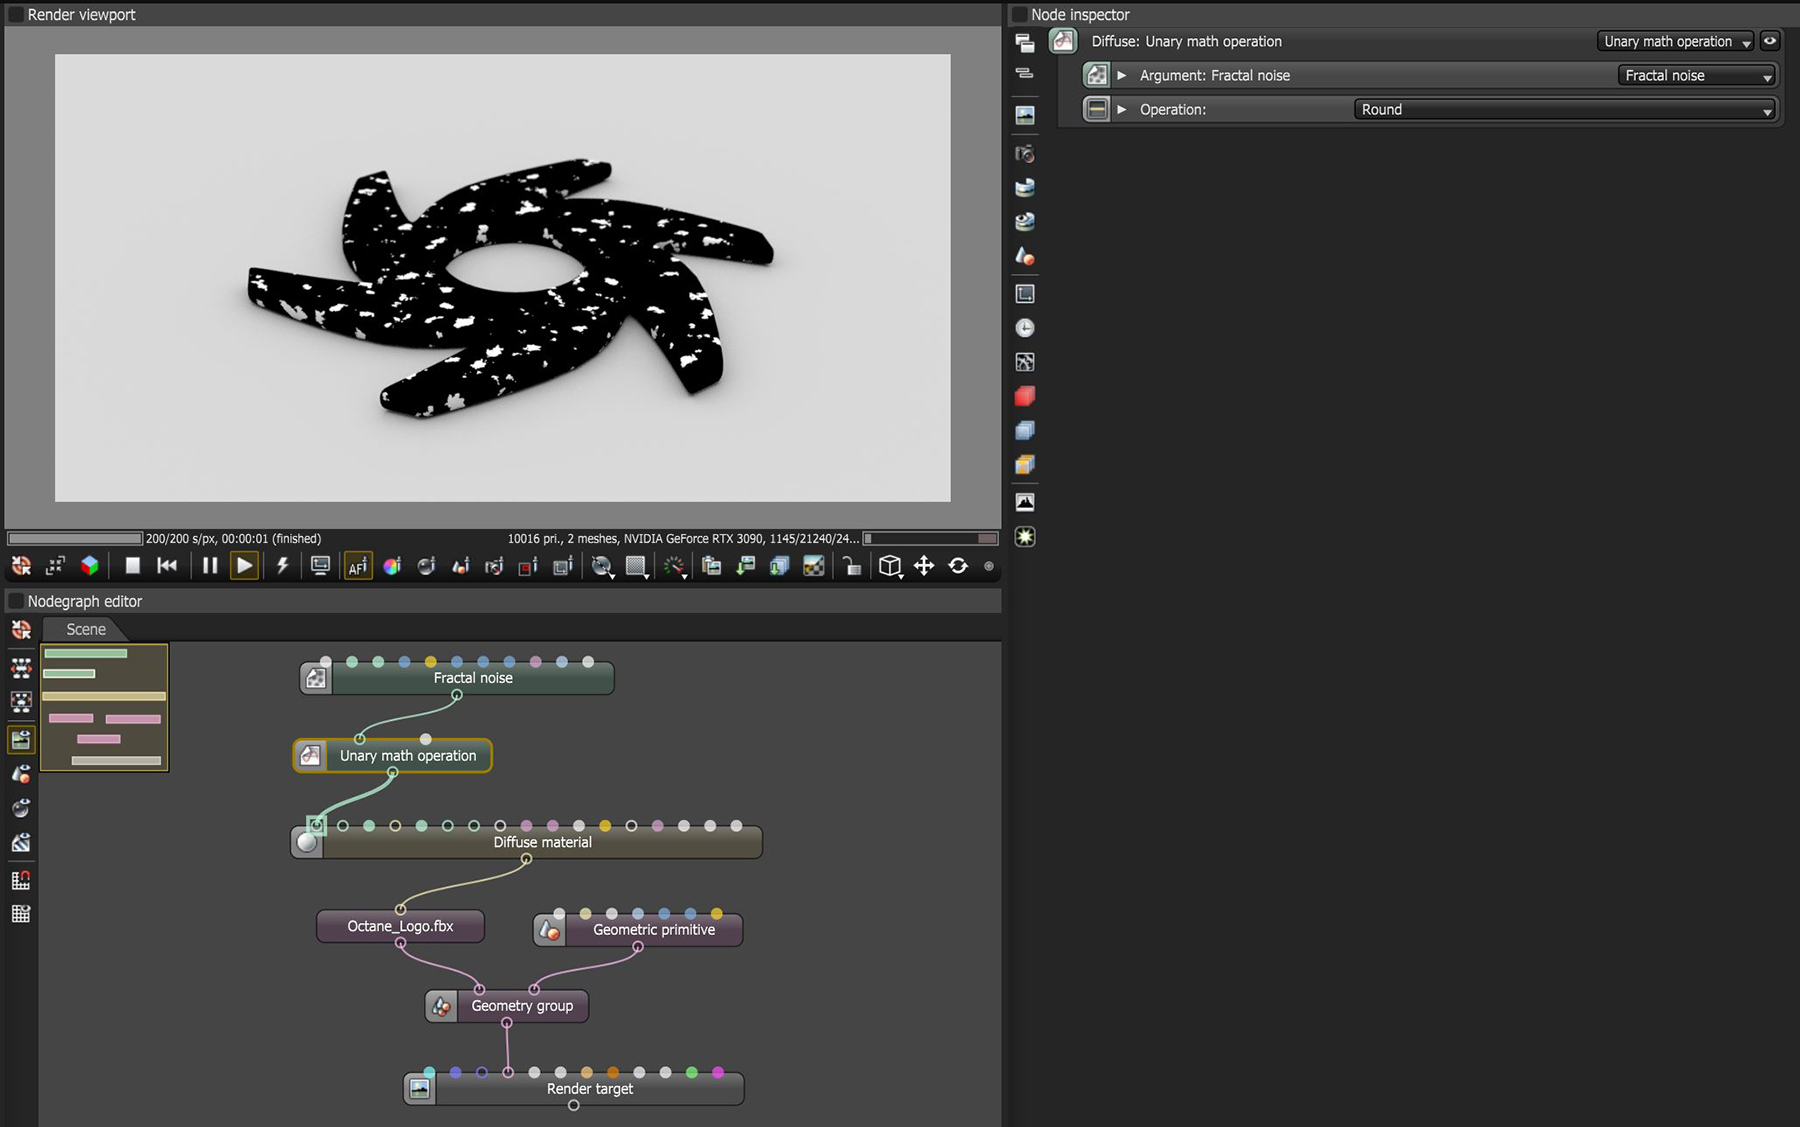
Task: Click the export render passes icon
Action: click(x=780, y=566)
